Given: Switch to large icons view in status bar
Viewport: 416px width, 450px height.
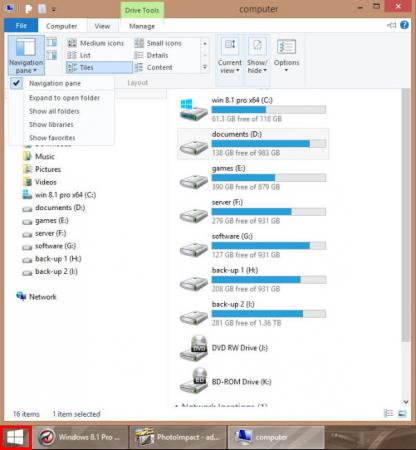Looking at the screenshot, I should 402,414.
